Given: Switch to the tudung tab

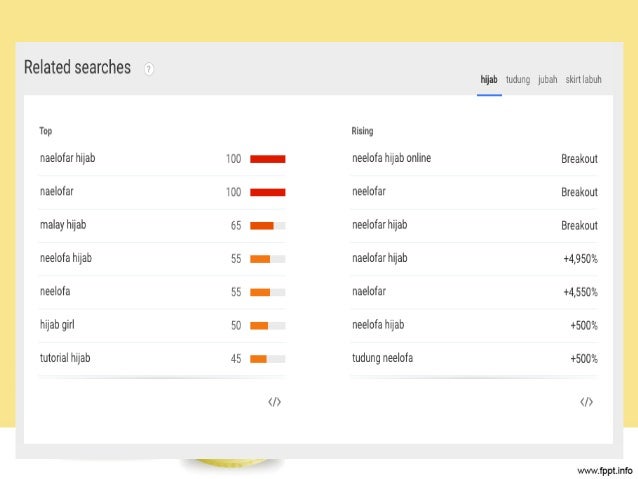Looking at the screenshot, I should click(518, 79).
